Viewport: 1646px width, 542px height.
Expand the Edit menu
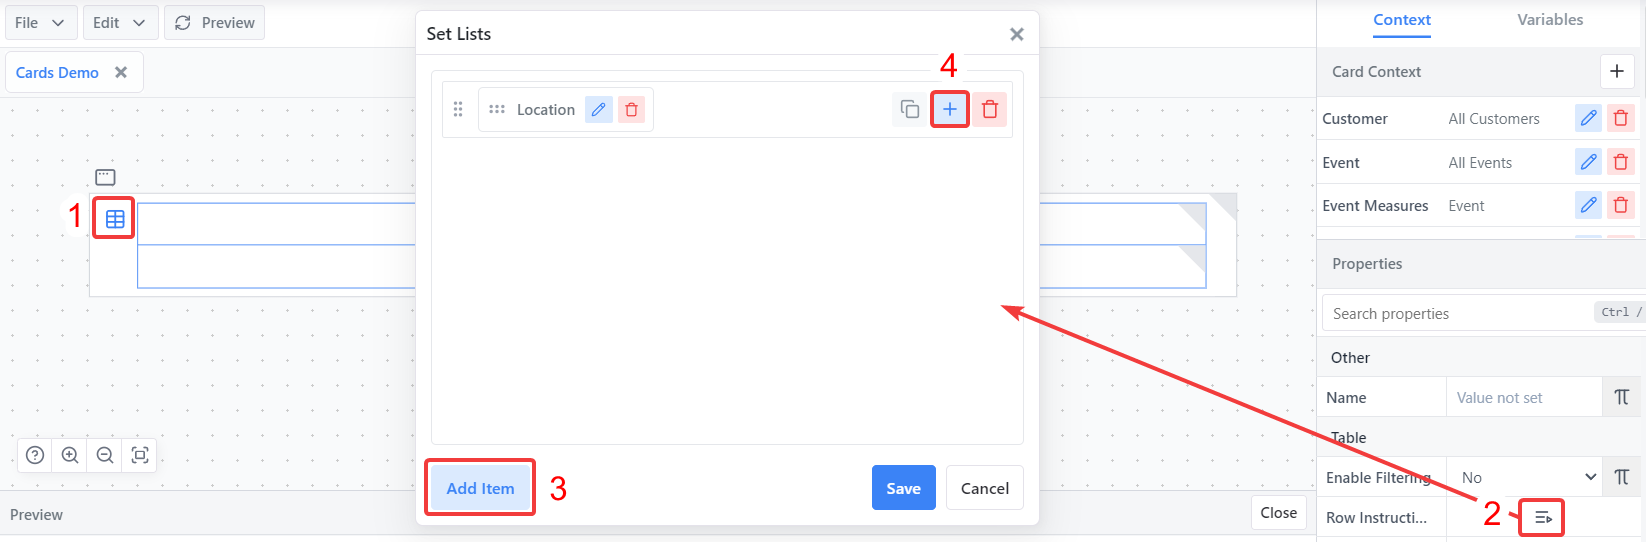(119, 23)
